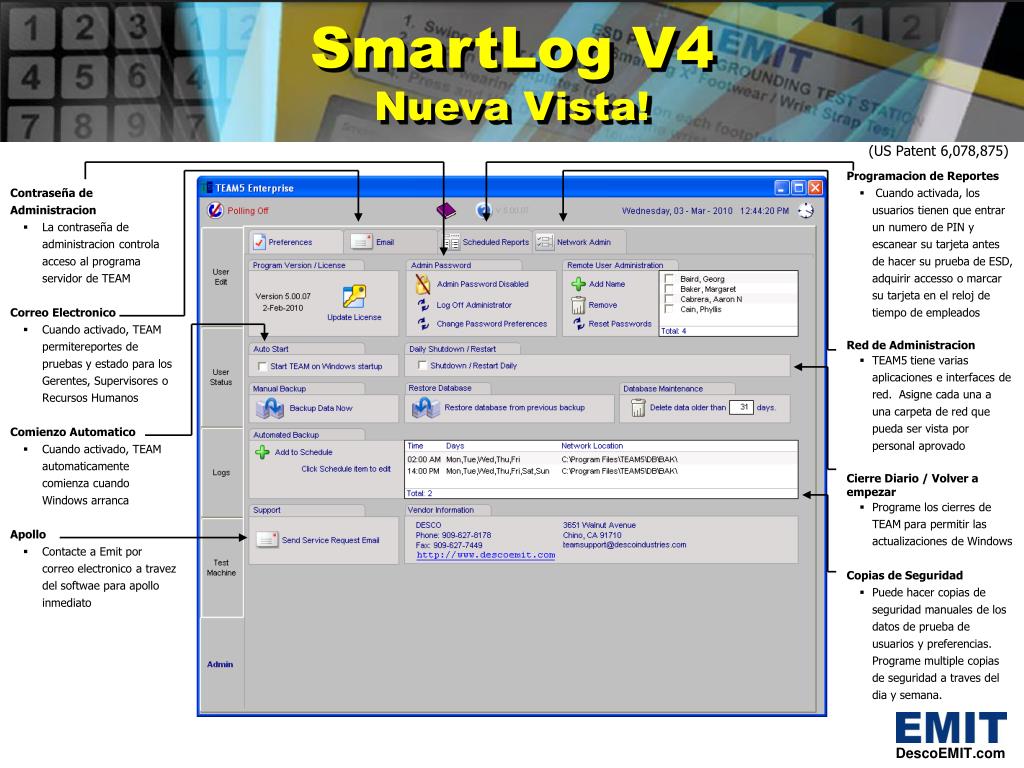Screen dimensions: 1024x768
Task: Click Backup Data Now
Action: pyautogui.click(x=321, y=408)
